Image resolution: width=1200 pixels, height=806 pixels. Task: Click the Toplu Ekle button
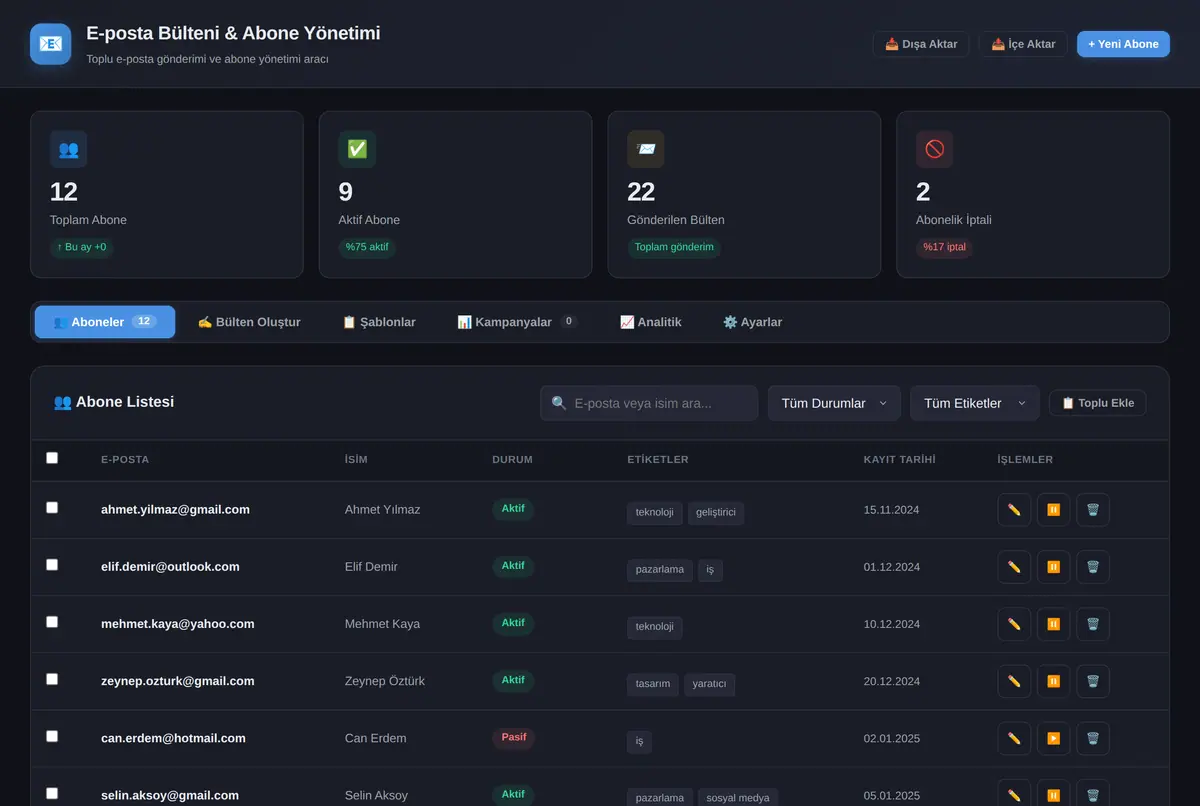[1098, 403]
